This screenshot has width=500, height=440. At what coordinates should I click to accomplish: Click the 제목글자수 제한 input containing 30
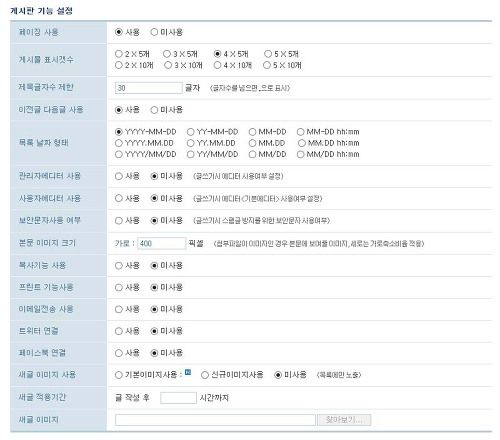coord(149,88)
